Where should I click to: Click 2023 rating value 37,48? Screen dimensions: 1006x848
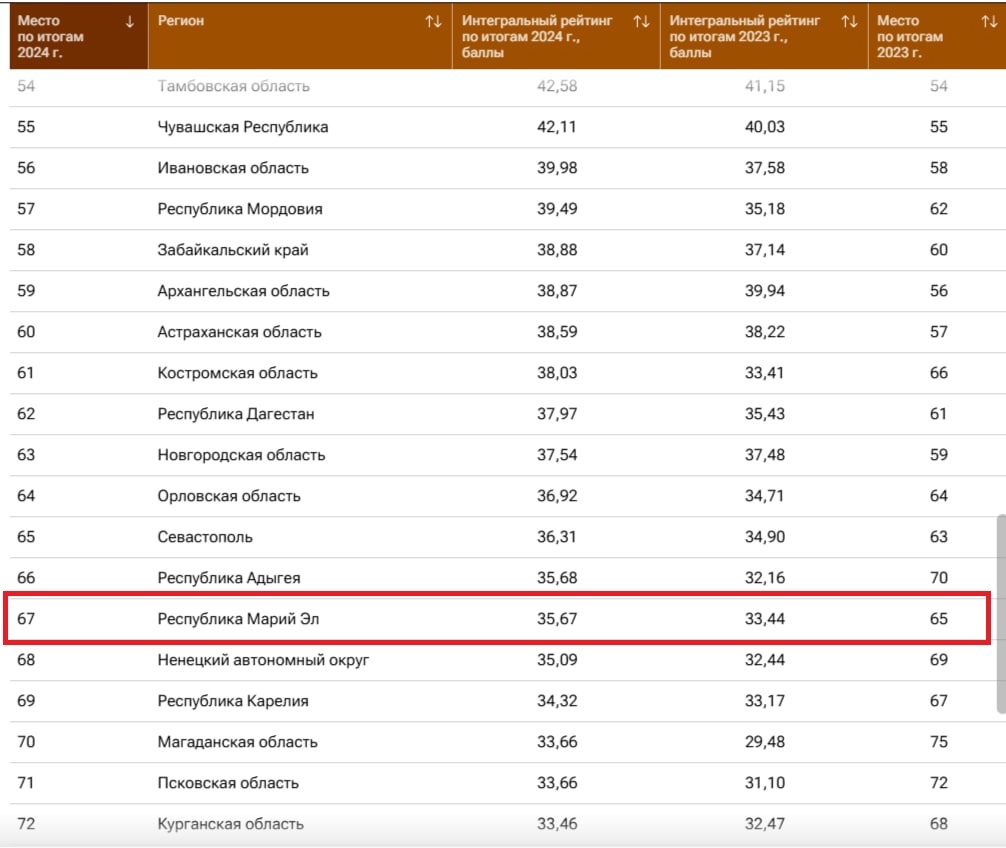coord(765,455)
